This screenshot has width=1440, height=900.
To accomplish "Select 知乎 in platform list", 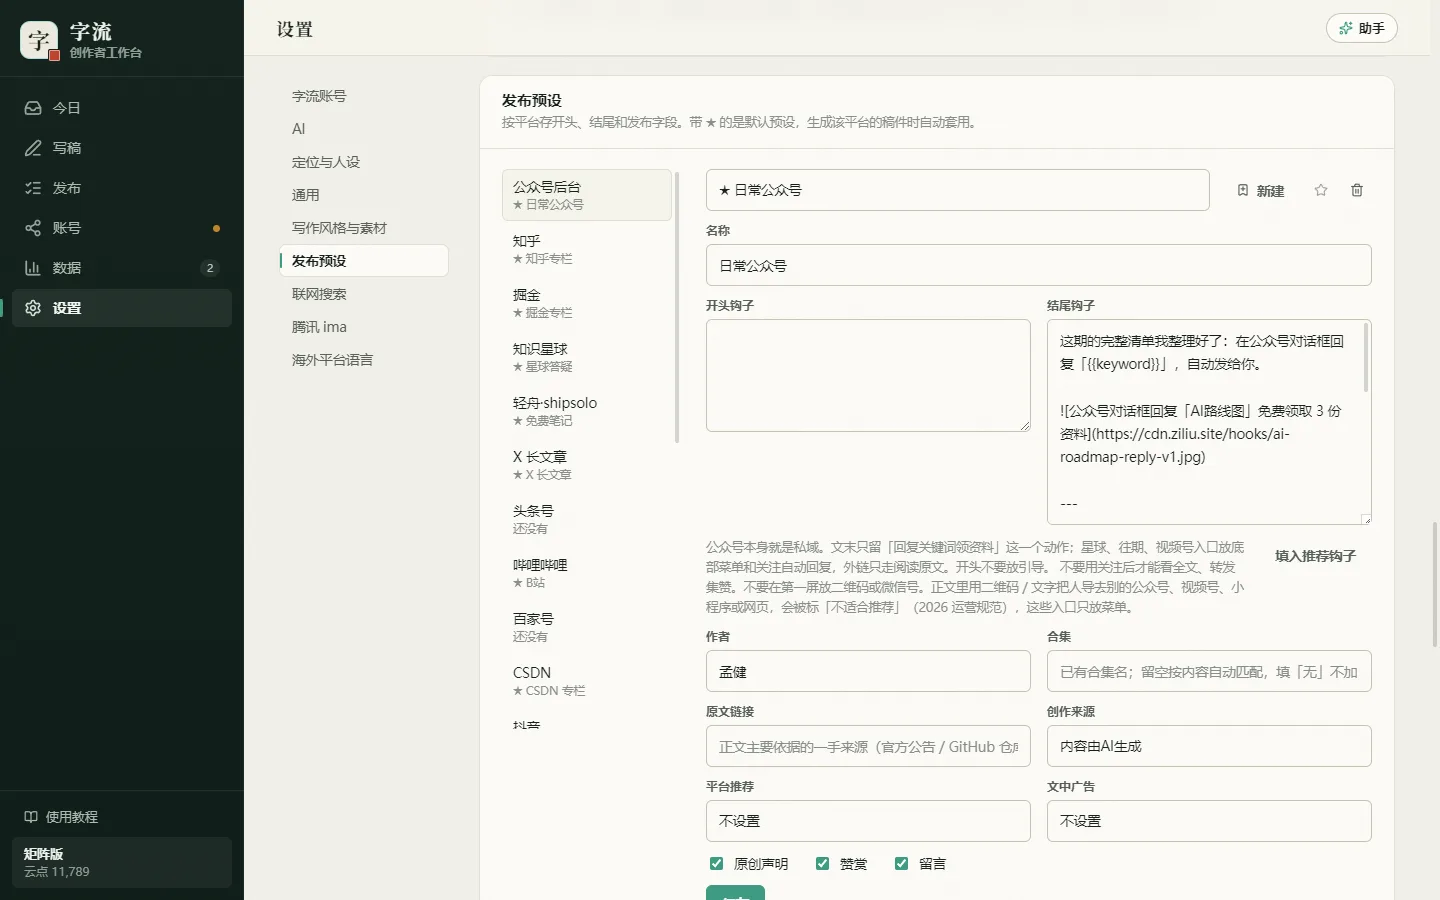I will click(x=587, y=249).
